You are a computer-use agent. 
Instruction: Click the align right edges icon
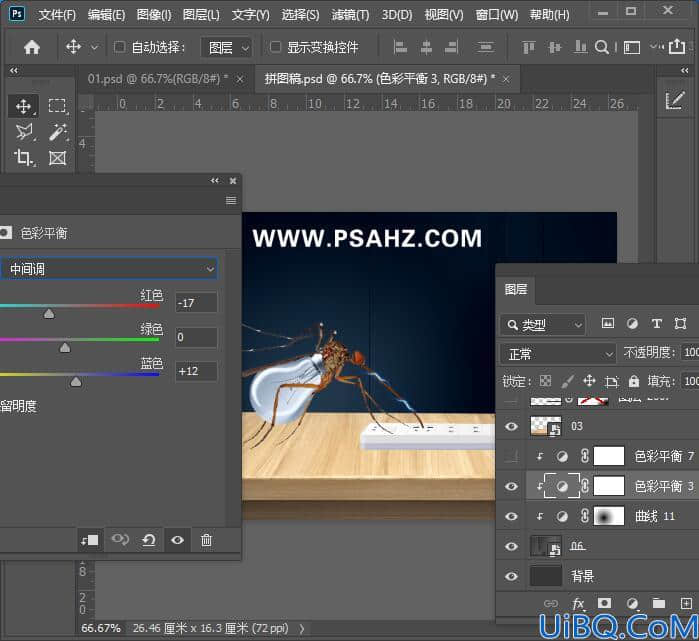coord(452,47)
